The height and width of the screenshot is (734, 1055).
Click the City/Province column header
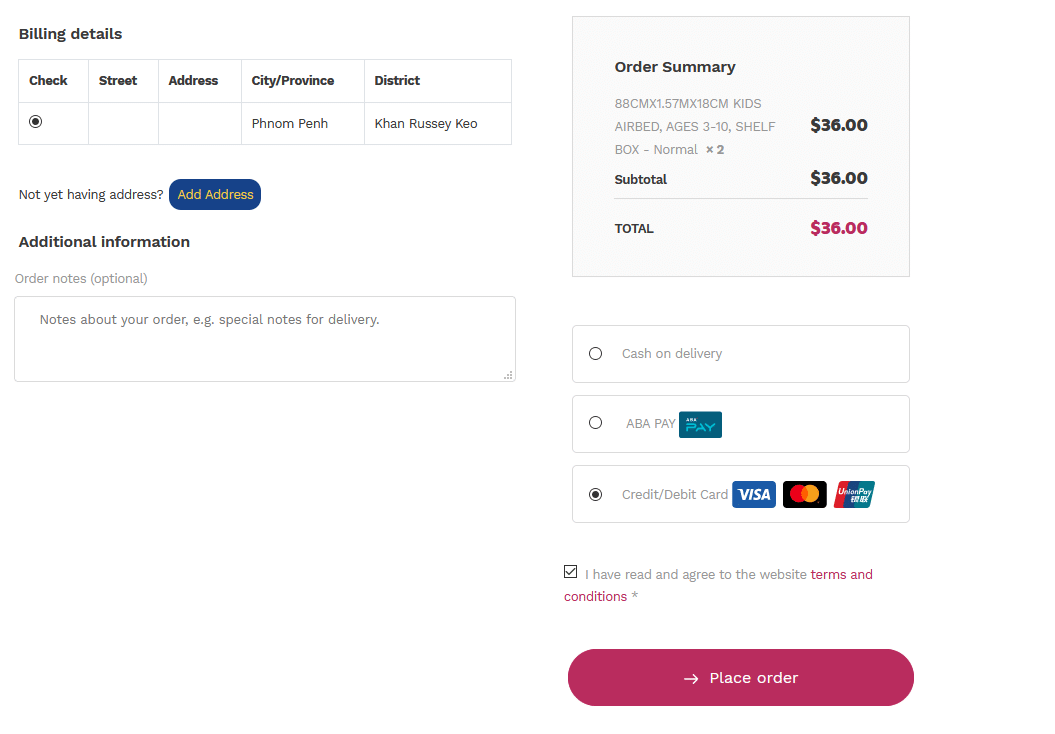point(293,80)
